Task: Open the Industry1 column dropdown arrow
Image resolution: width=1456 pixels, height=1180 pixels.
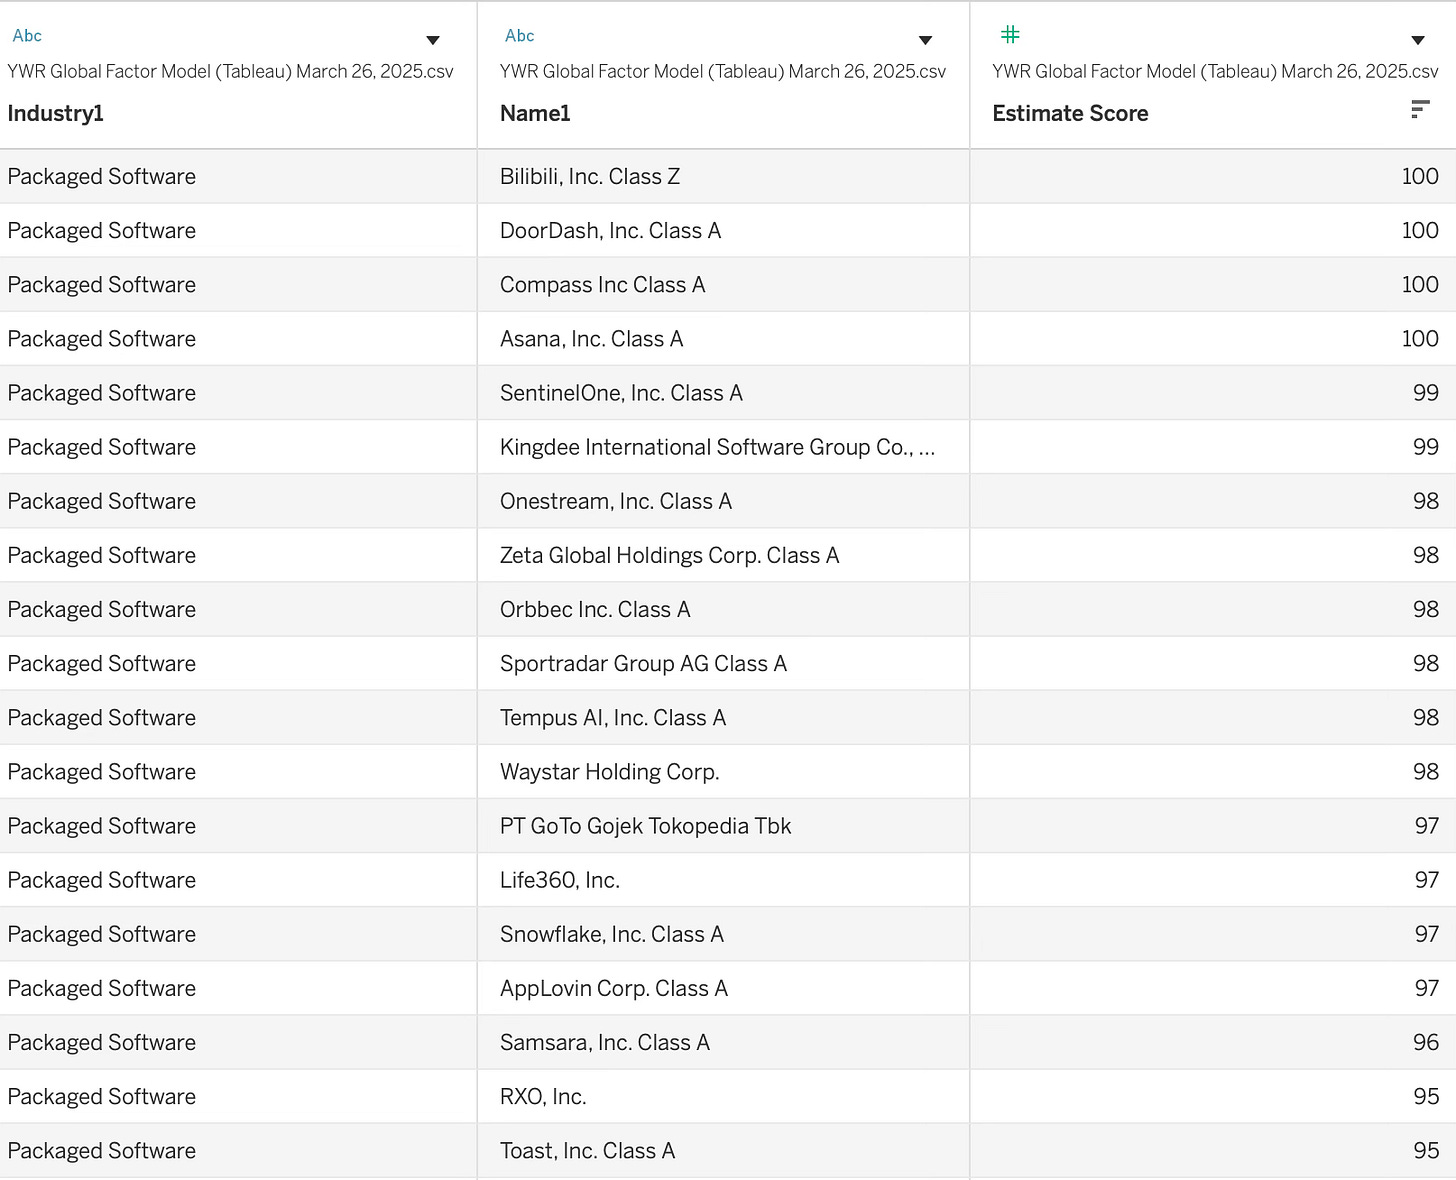Action: tap(433, 40)
